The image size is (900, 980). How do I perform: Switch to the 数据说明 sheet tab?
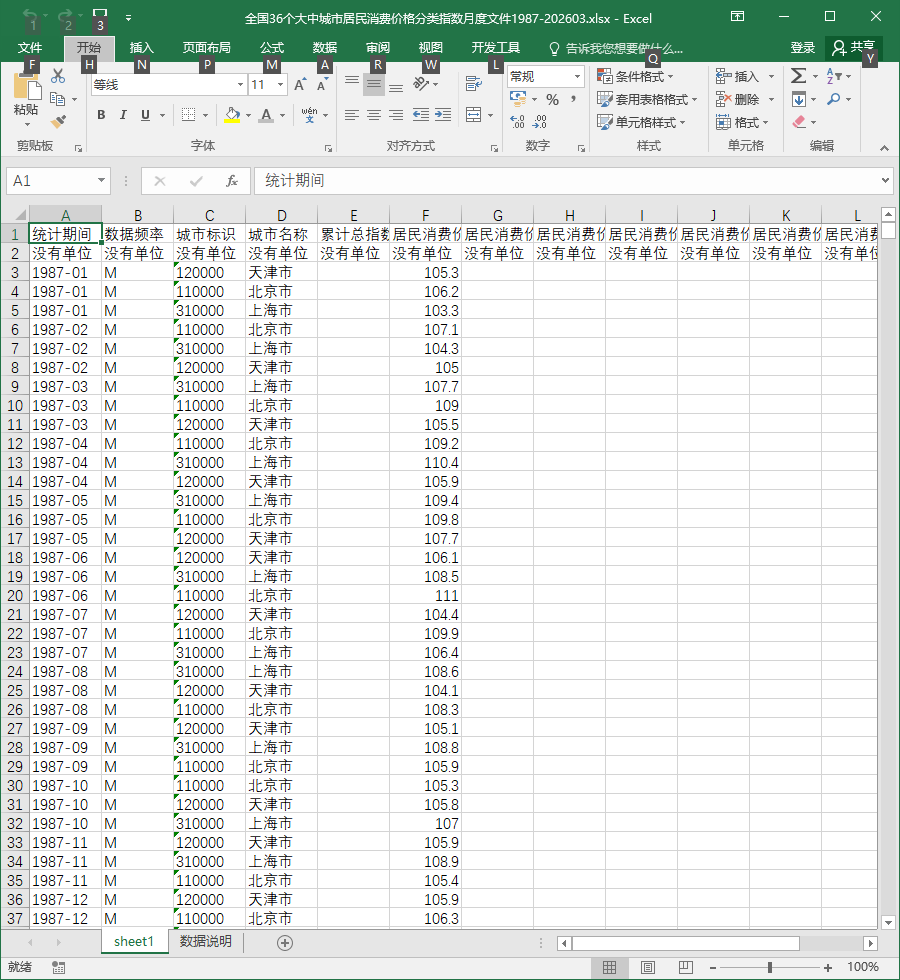[x=206, y=941]
